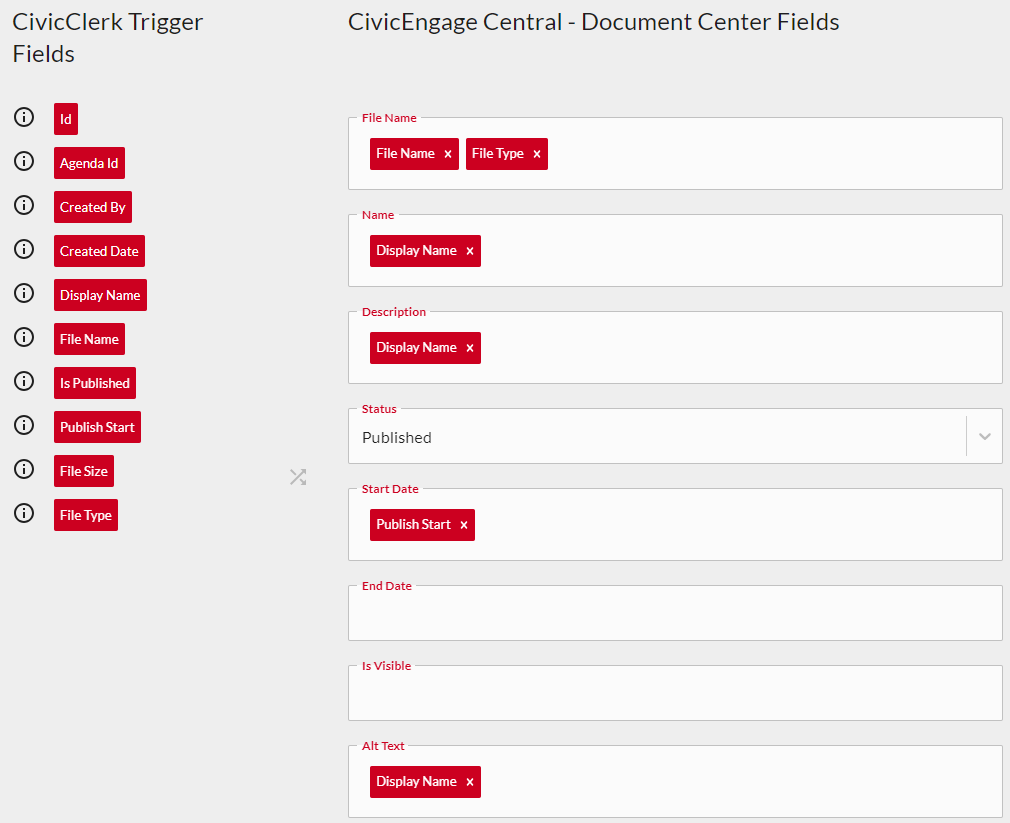This screenshot has width=1010, height=823.
Task: Click info icon next to Is Published
Action: pyautogui.click(x=24, y=381)
